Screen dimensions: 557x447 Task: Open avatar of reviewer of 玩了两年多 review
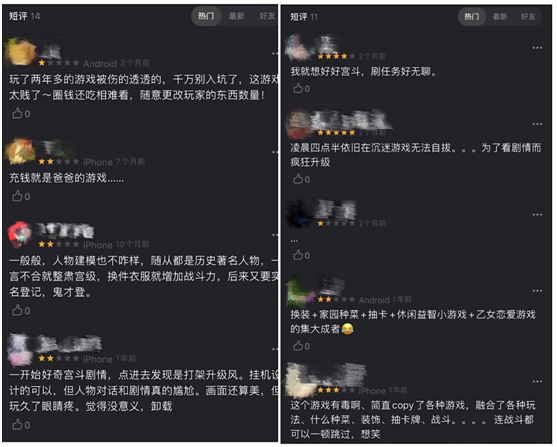(21, 52)
